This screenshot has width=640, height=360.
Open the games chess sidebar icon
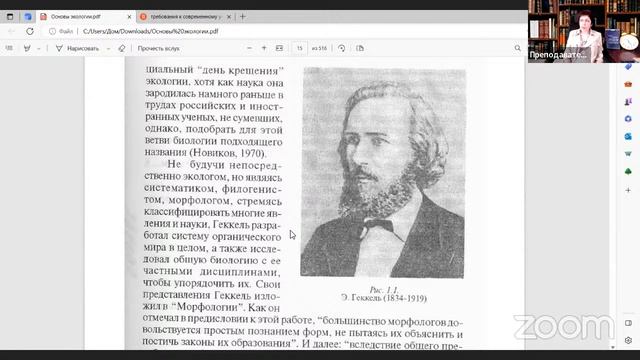click(x=628, y=102)
